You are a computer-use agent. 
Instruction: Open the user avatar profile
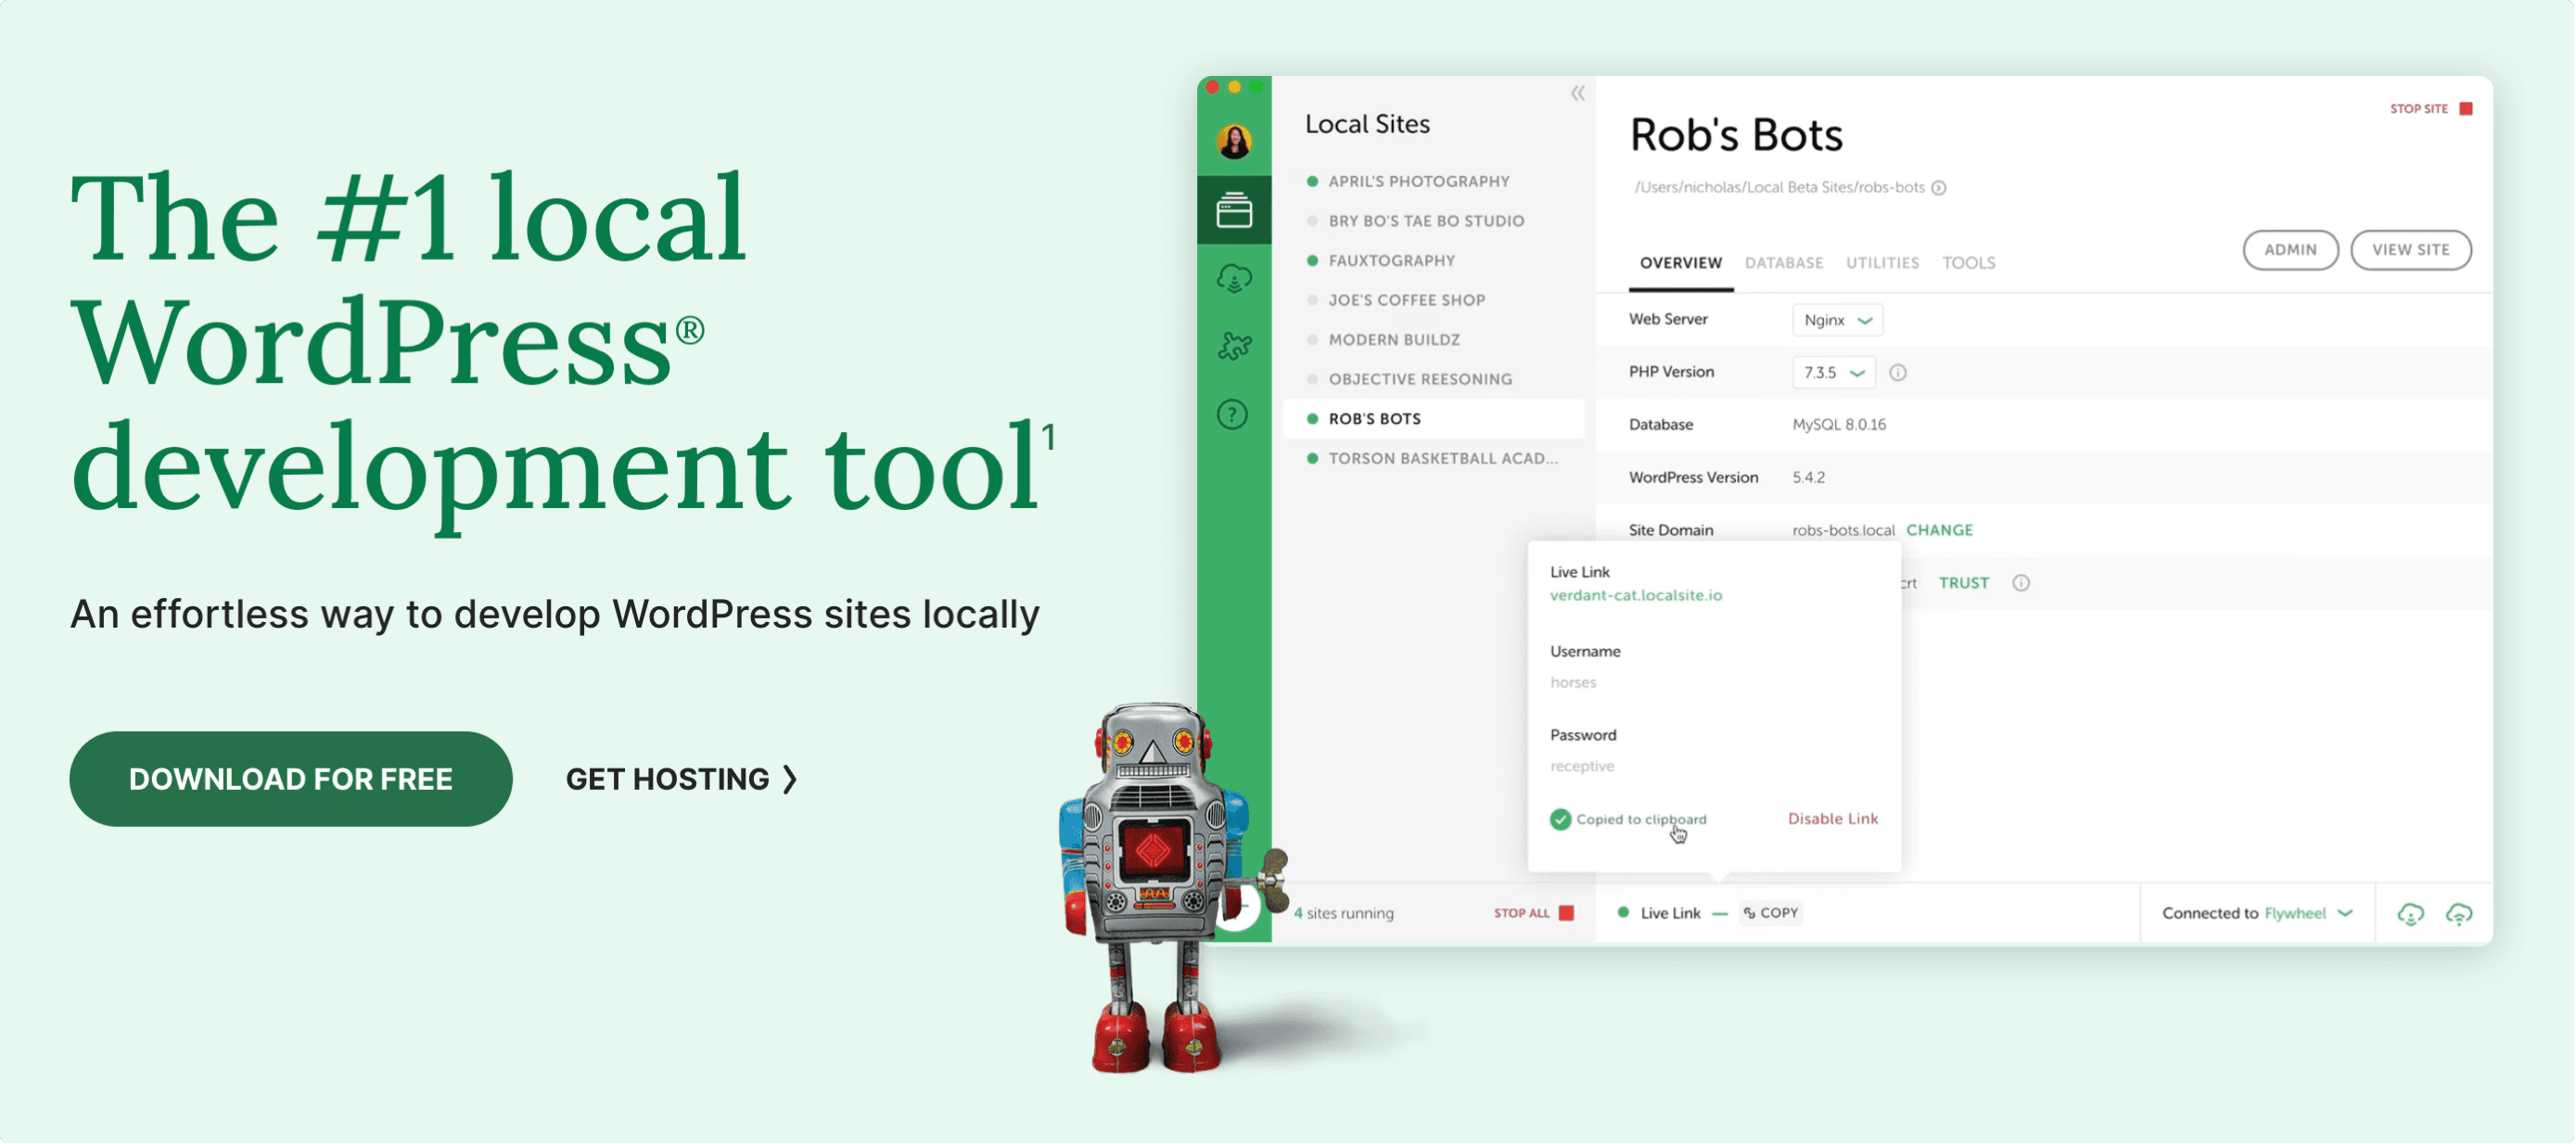(x=1234, y=140)
